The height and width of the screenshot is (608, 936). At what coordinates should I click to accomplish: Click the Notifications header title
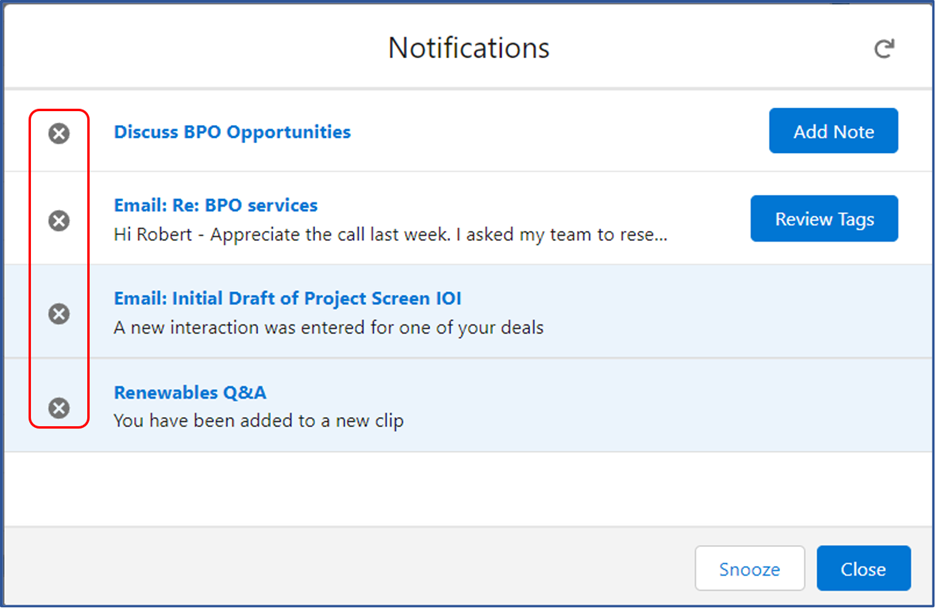(x=469, y=48)
